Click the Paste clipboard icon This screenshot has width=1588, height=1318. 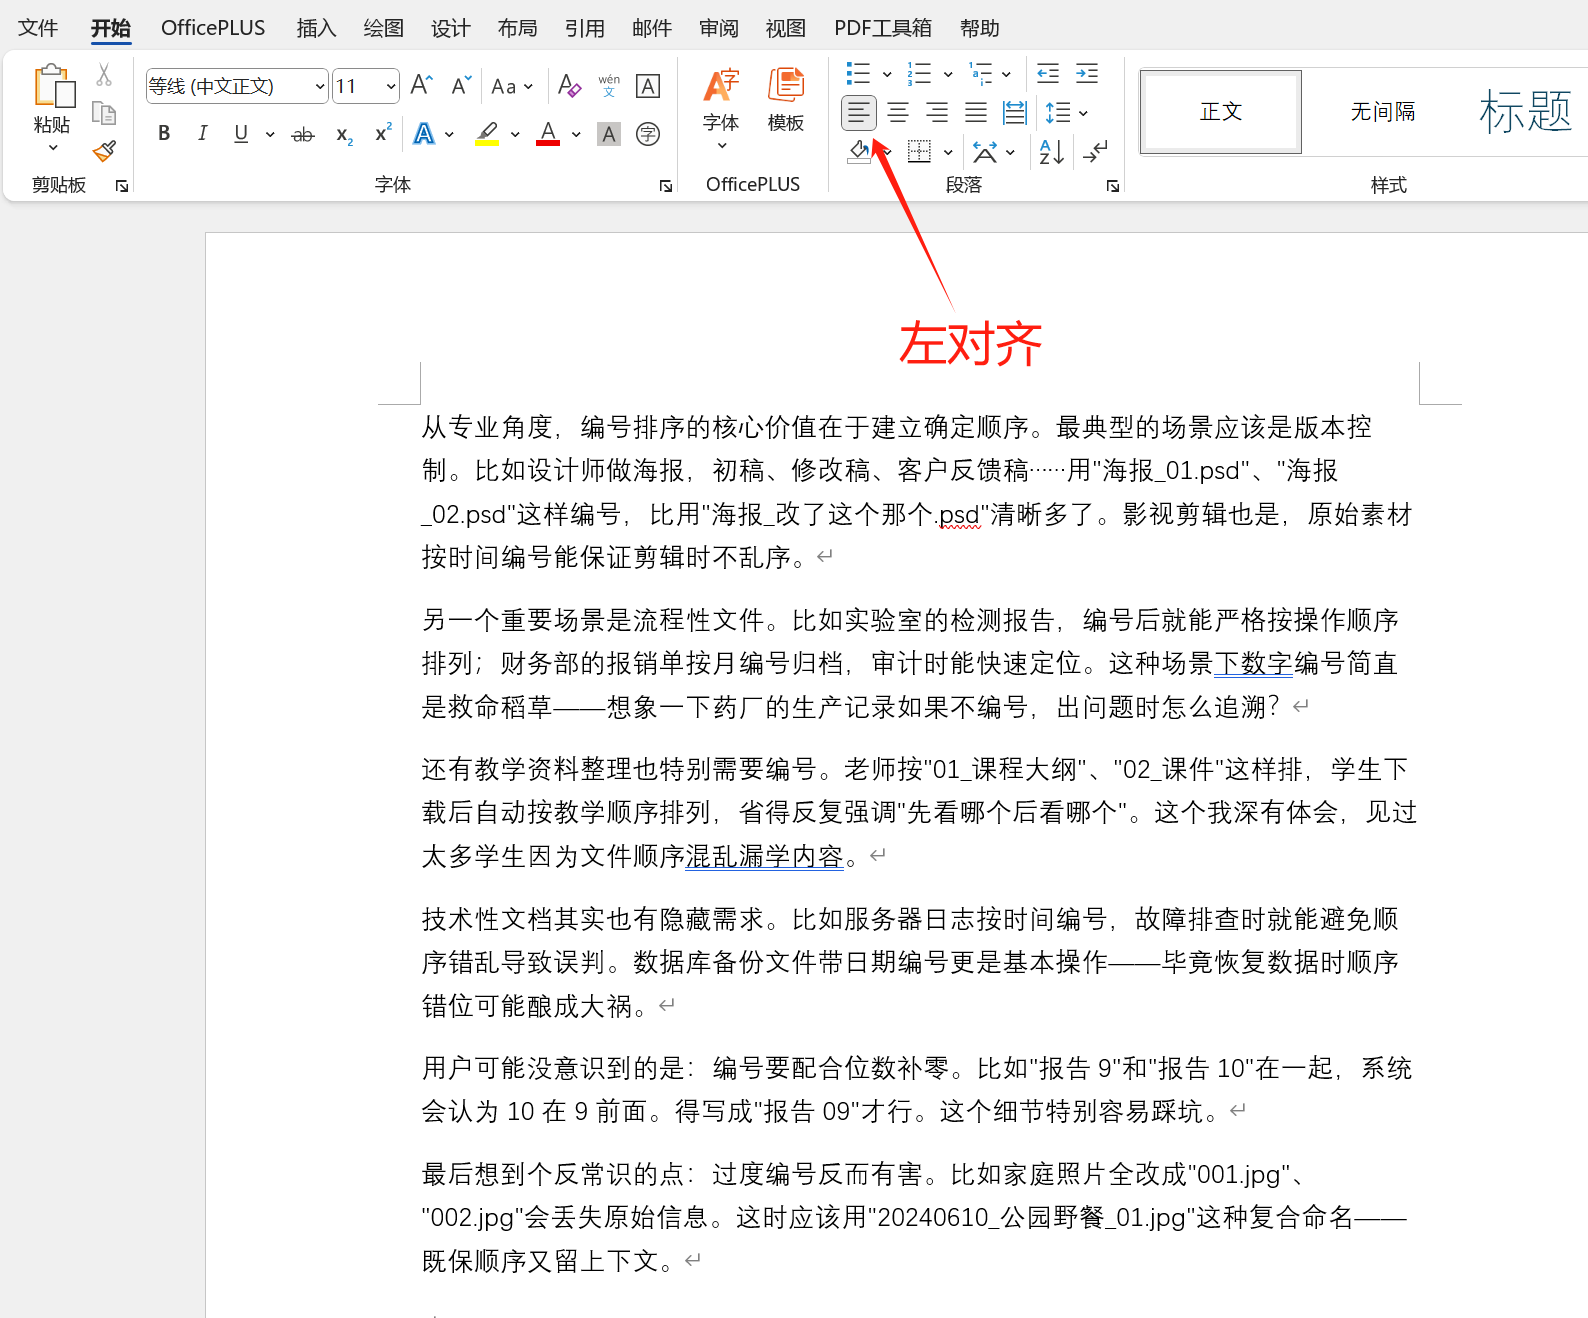click(54, 86)
